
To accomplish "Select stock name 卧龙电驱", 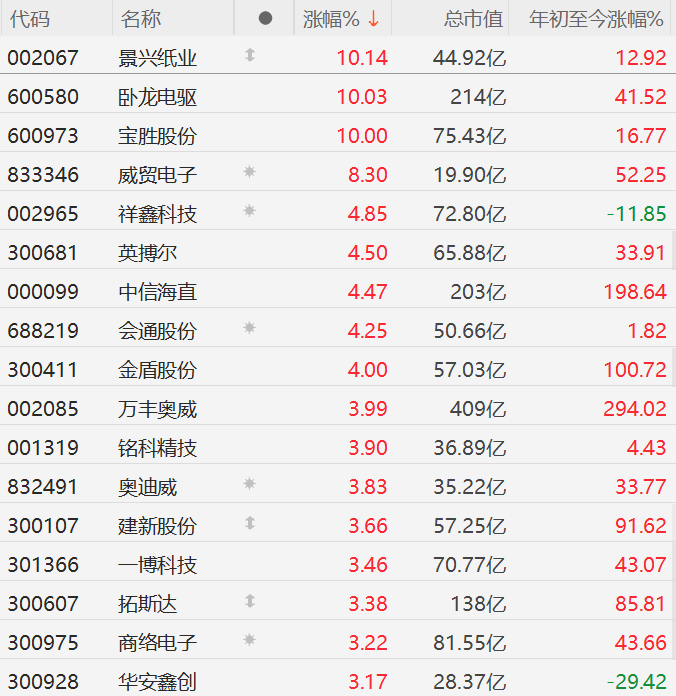I will (x=157, y=97).
